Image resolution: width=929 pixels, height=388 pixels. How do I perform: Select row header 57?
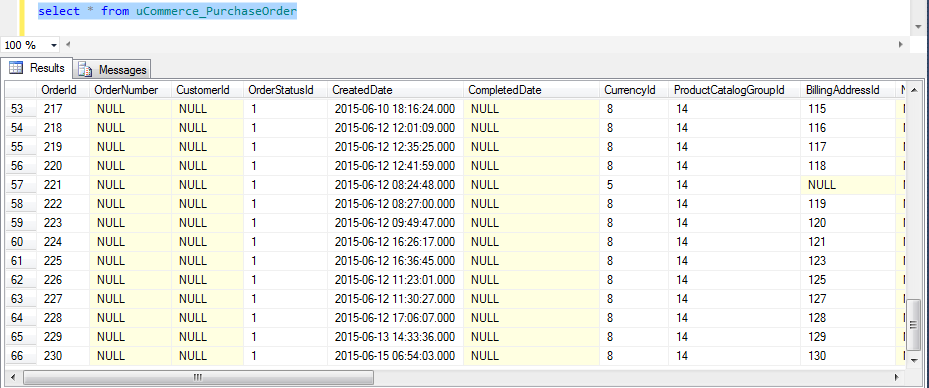[x=21, y=185]
